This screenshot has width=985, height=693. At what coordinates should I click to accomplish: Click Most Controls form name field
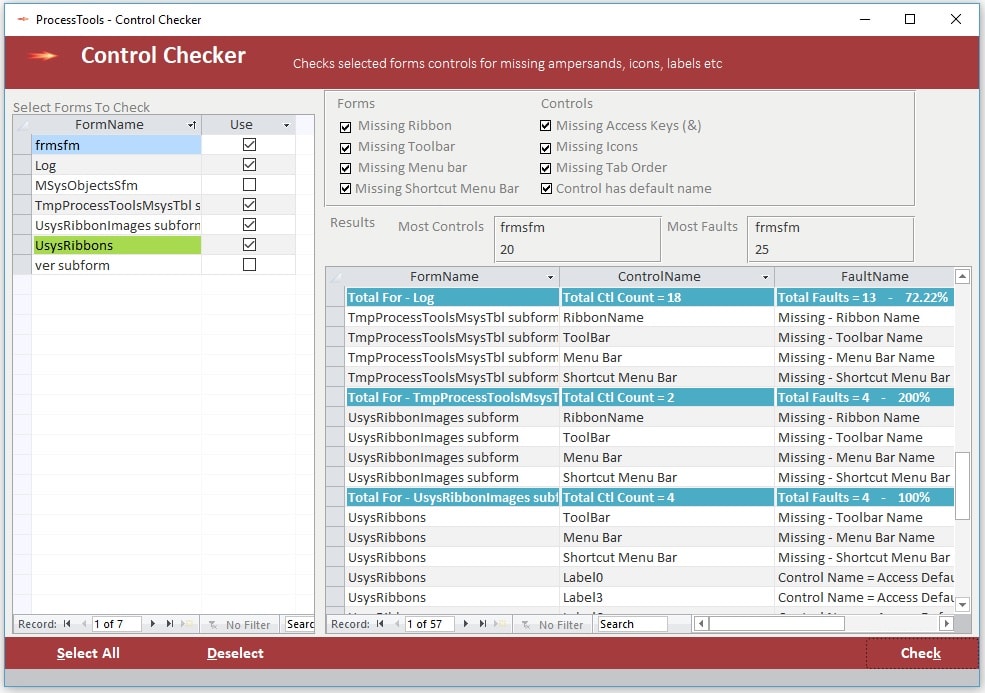(x=577, y=227)
